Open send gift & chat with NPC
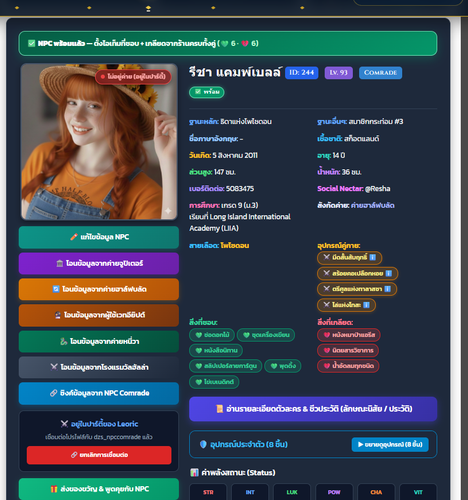 pyautogui.click(x=99, y=489)
